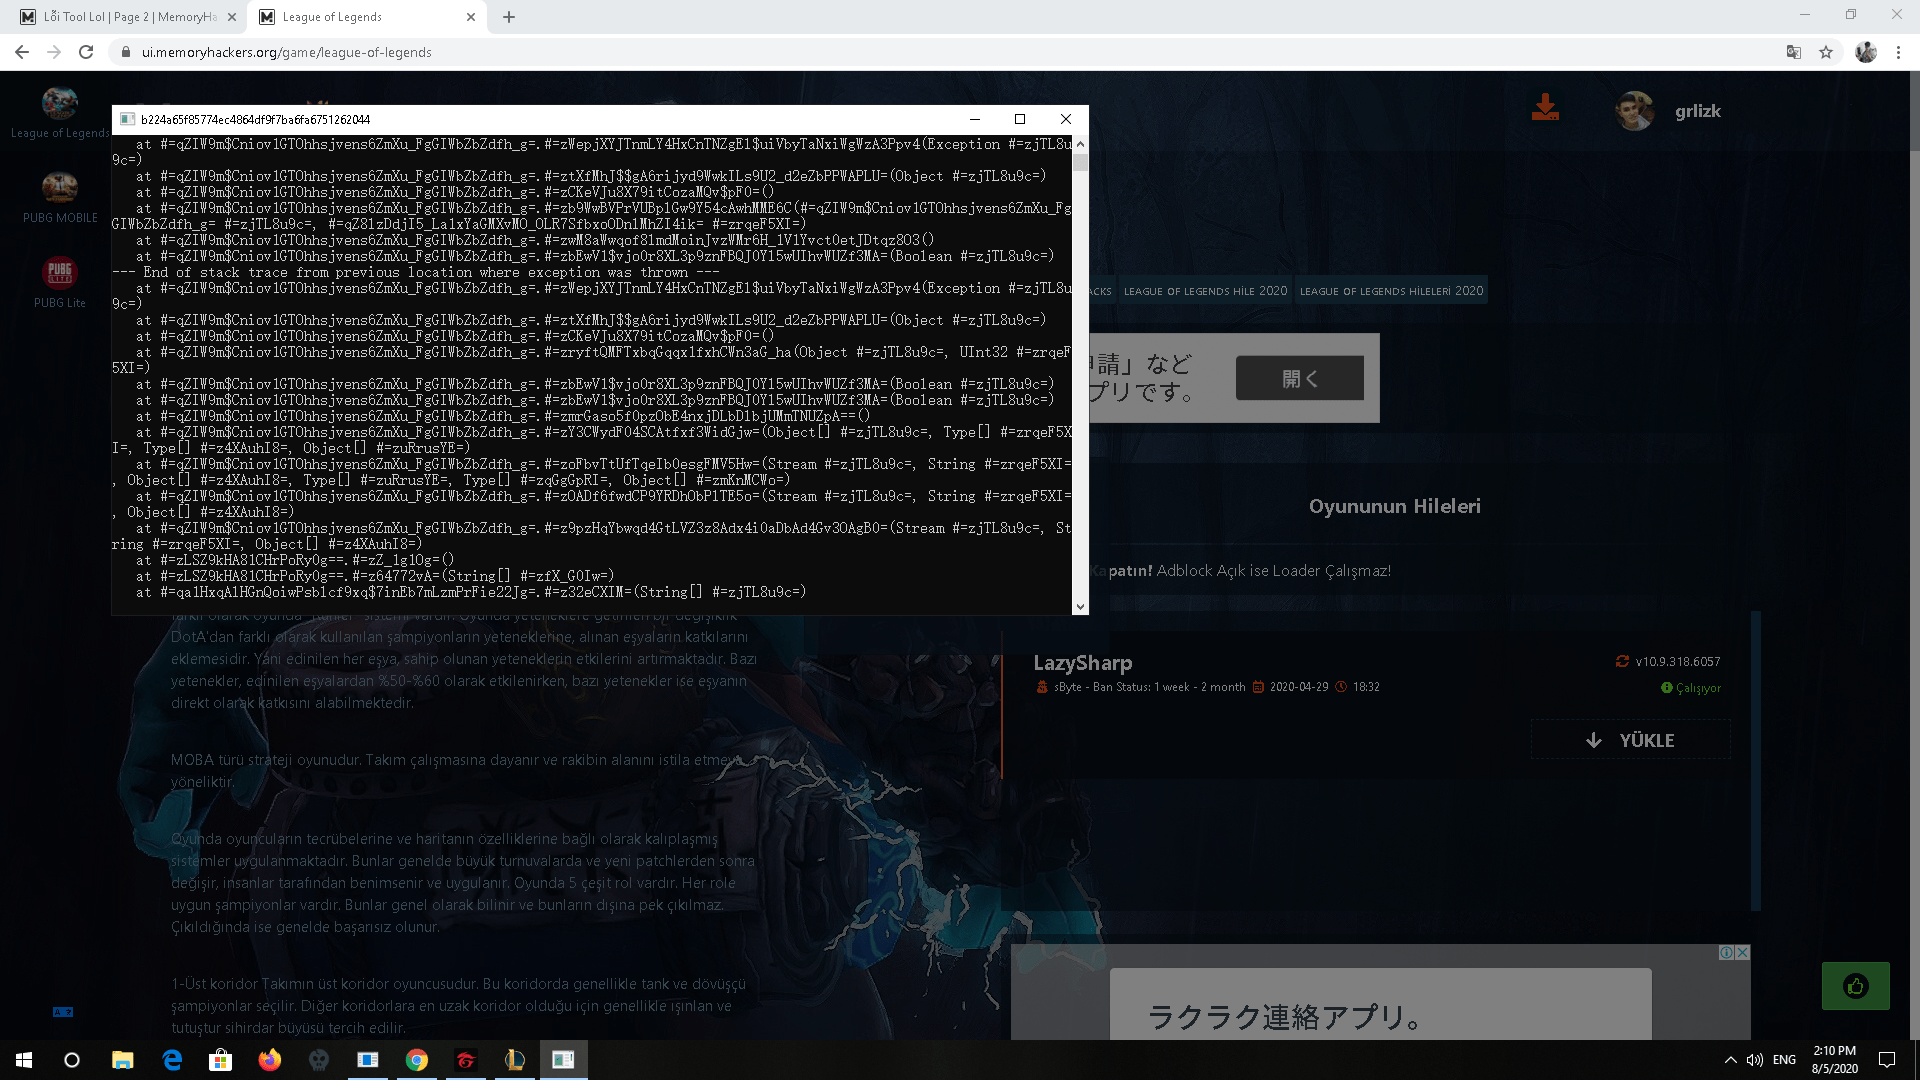Click the translate page icon
Screen dimensions: 1920x1080
1794,52
